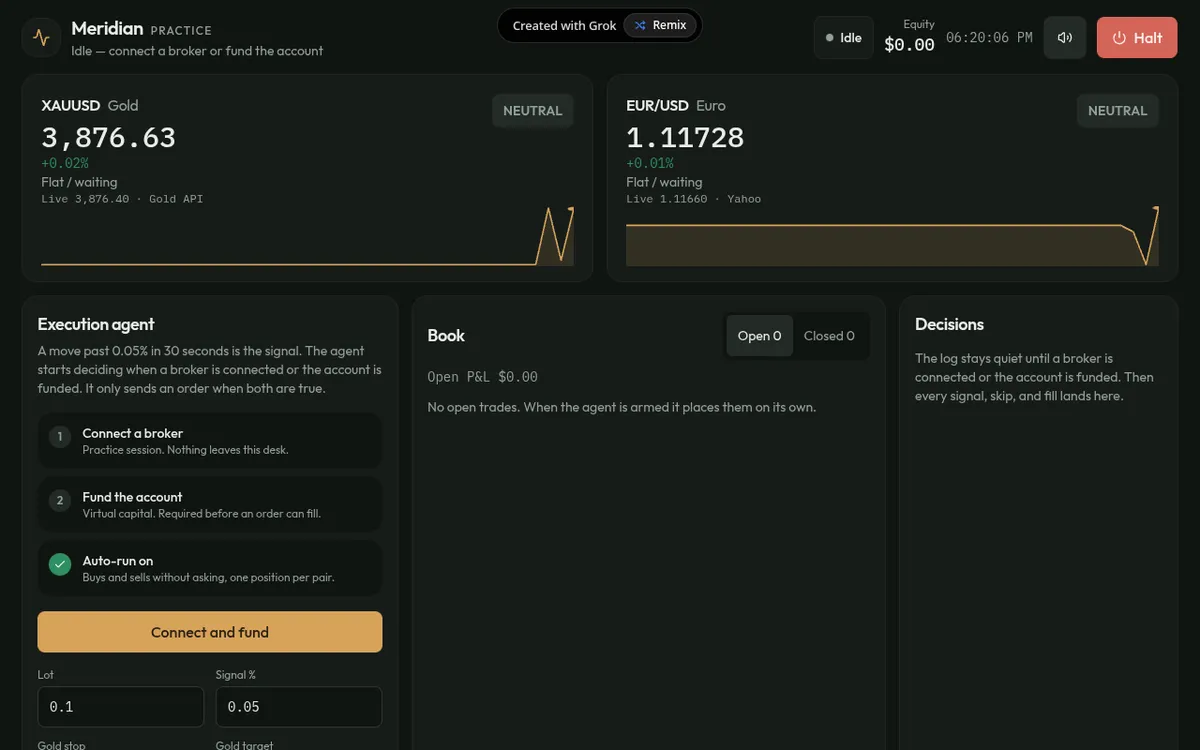Image resolution: width=1200 pixels, height=750 pixels.
Task: Click the Meridian title text
Action: click(x=107, y=28)
